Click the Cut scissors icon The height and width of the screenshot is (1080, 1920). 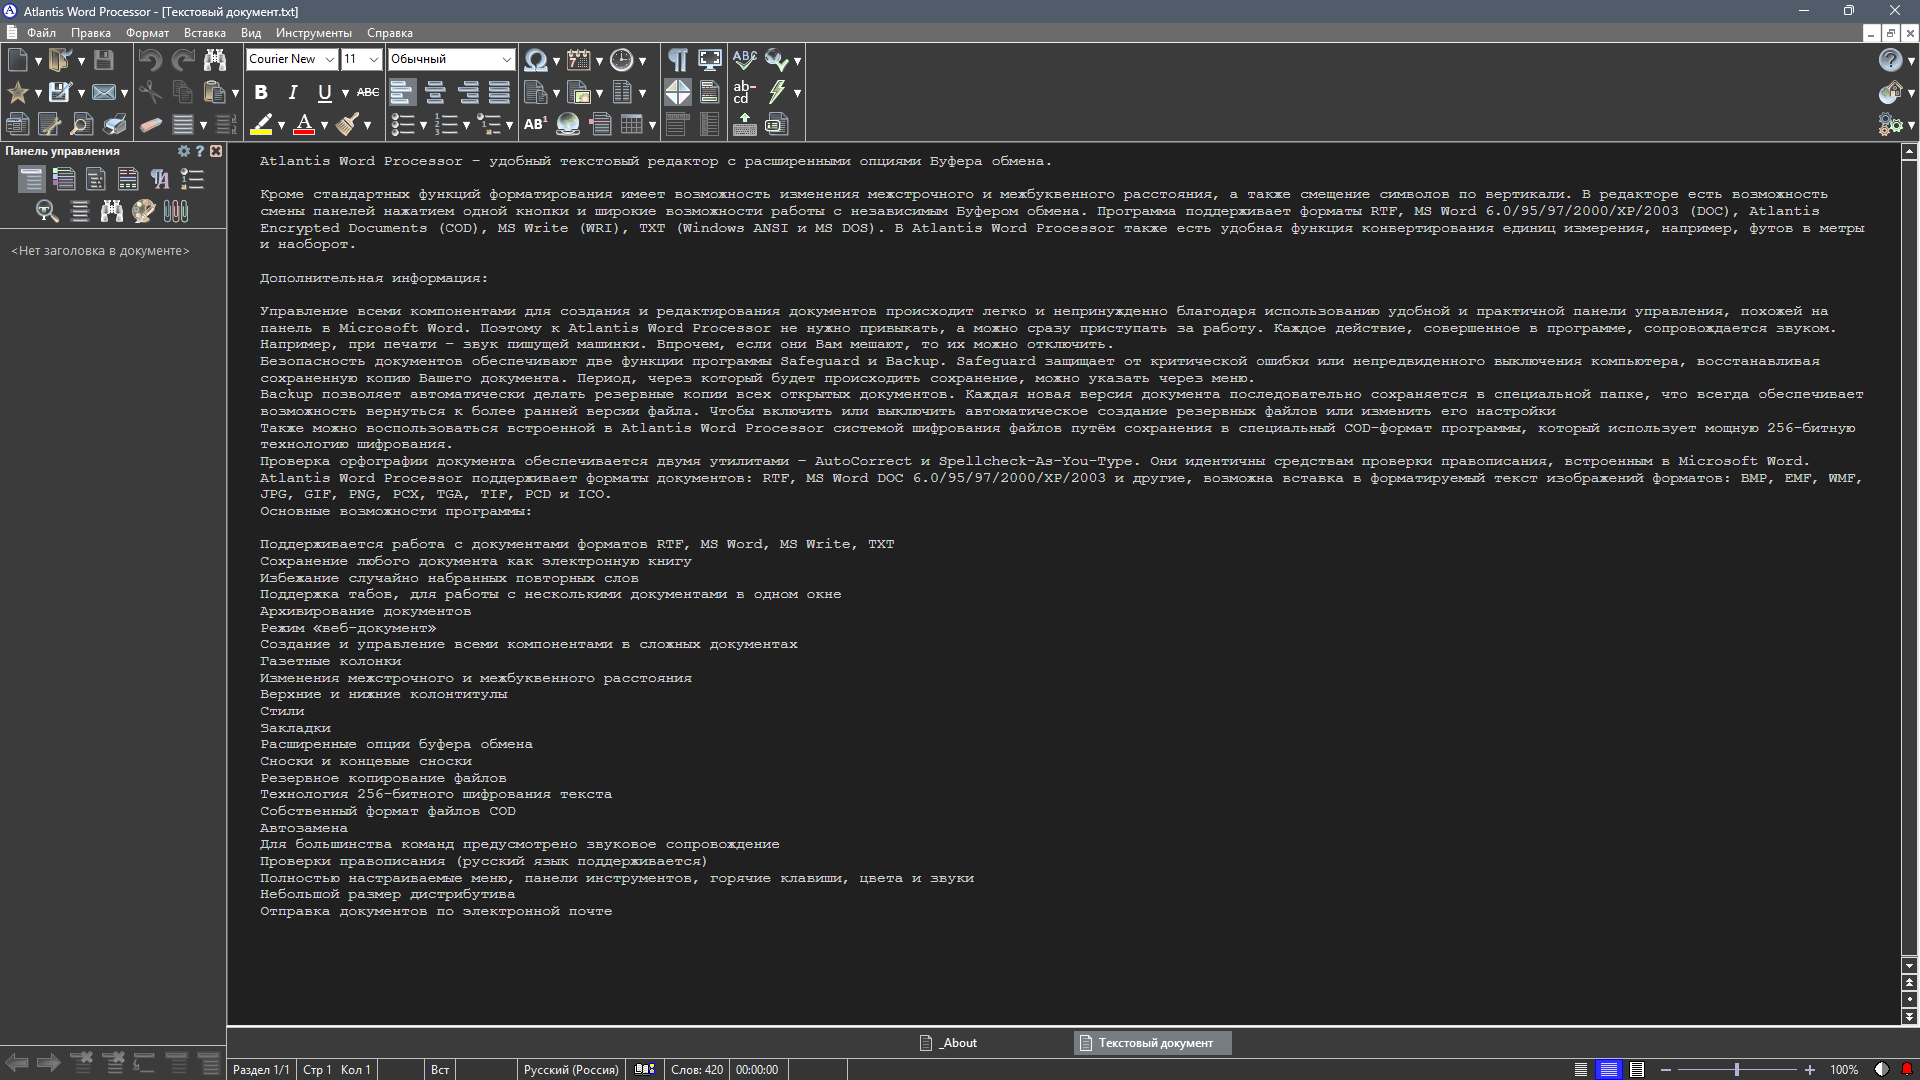150,92
